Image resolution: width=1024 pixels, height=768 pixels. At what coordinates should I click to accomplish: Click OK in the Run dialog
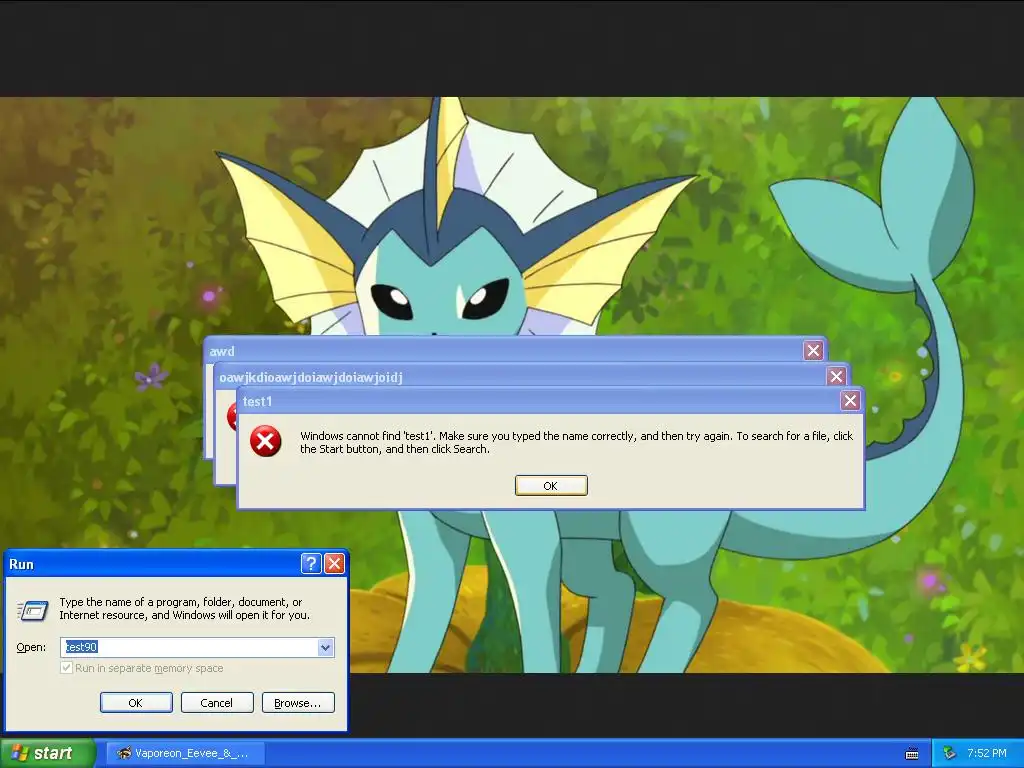(x=136, y=703)
